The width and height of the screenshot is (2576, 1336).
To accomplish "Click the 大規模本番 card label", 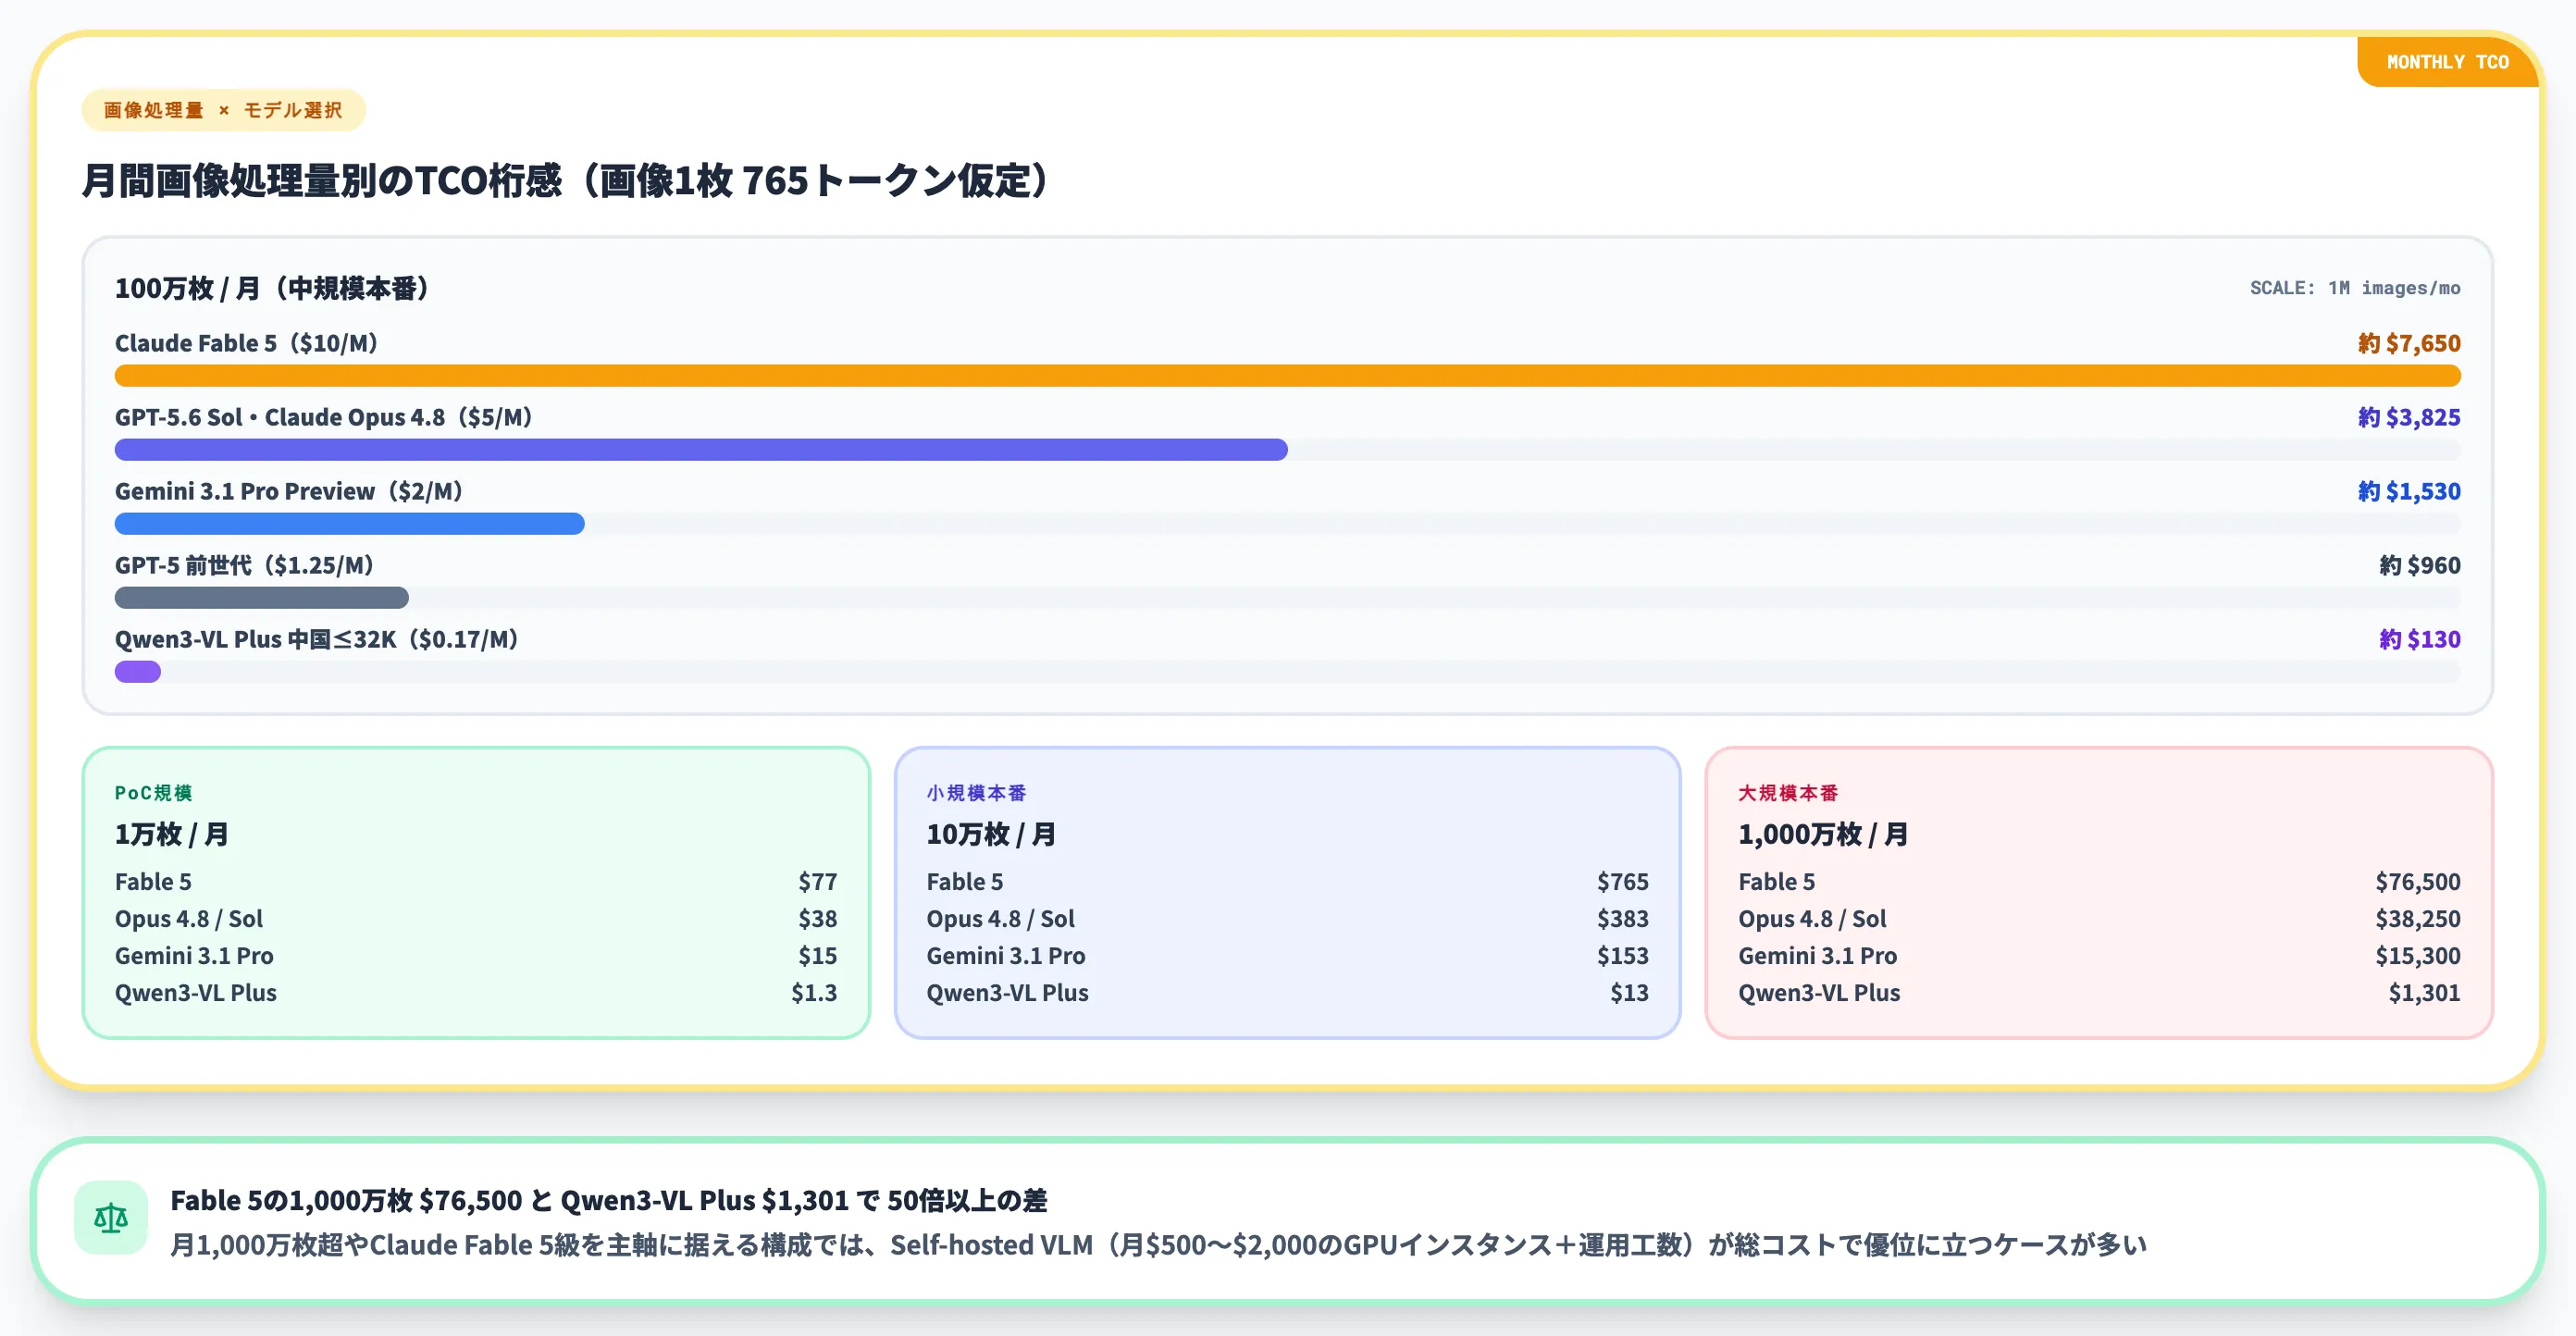I will click(1788, 793).
